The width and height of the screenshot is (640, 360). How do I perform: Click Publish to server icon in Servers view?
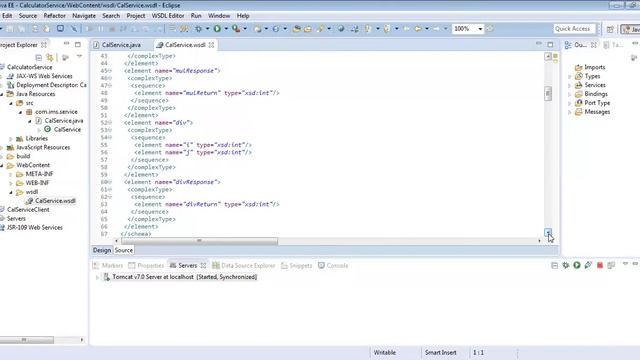tap(611, 265)
